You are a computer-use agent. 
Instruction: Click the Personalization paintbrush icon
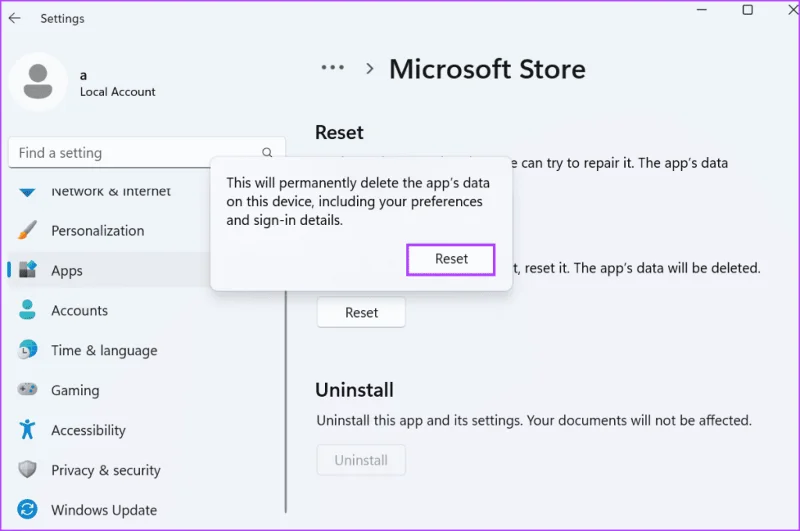click(27, 230)
